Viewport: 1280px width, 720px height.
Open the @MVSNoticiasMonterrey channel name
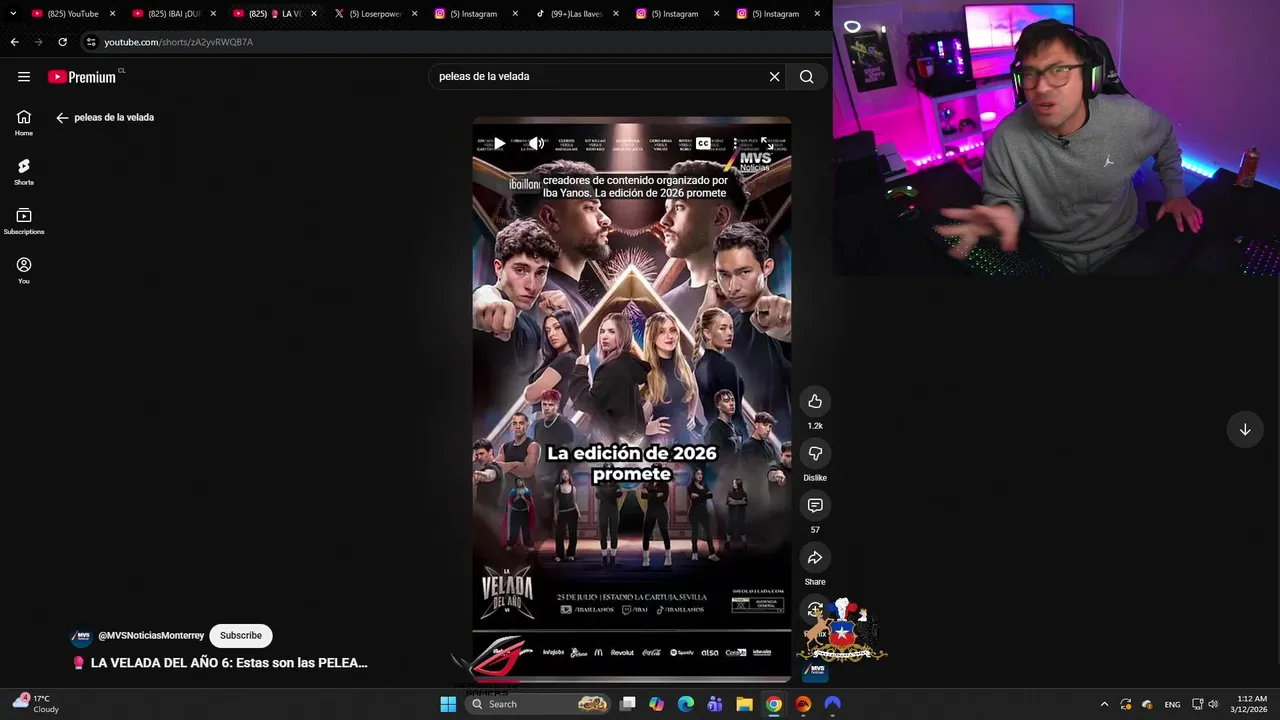151,635
